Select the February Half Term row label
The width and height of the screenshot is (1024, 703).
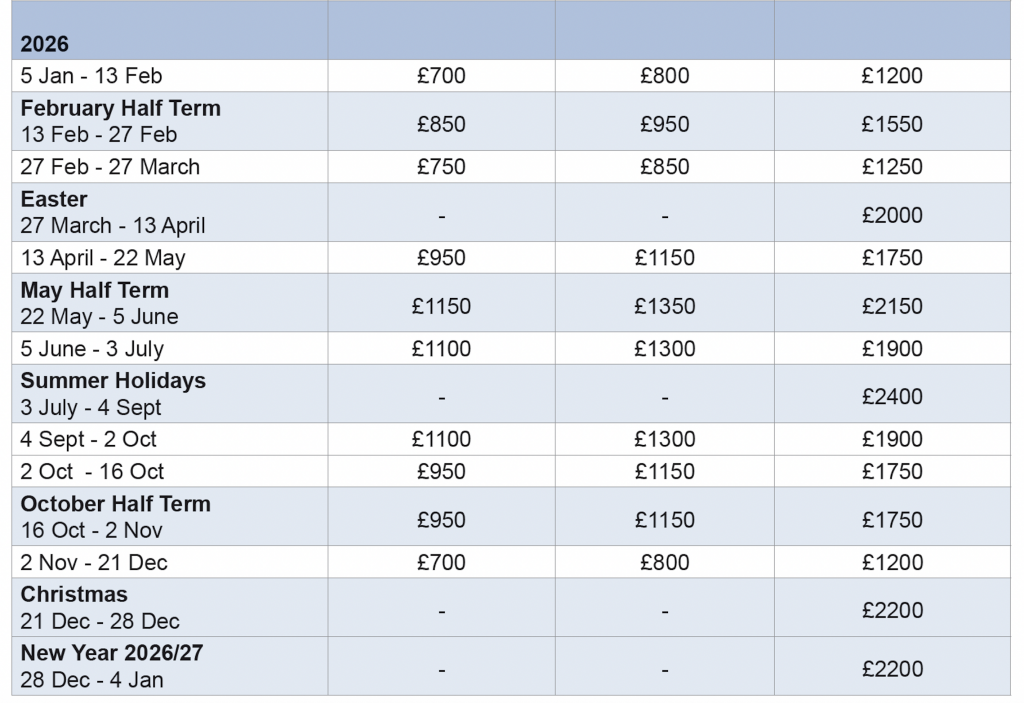coord(121,108)
